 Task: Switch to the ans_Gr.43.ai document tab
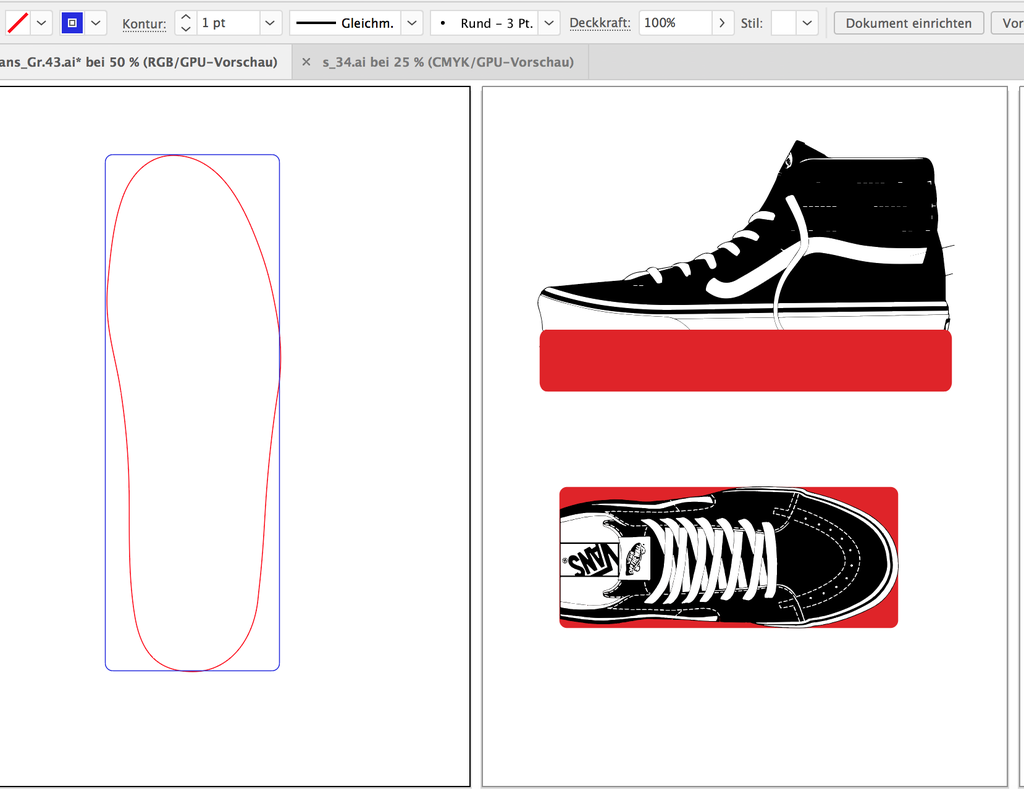click(x=138, y=62)
